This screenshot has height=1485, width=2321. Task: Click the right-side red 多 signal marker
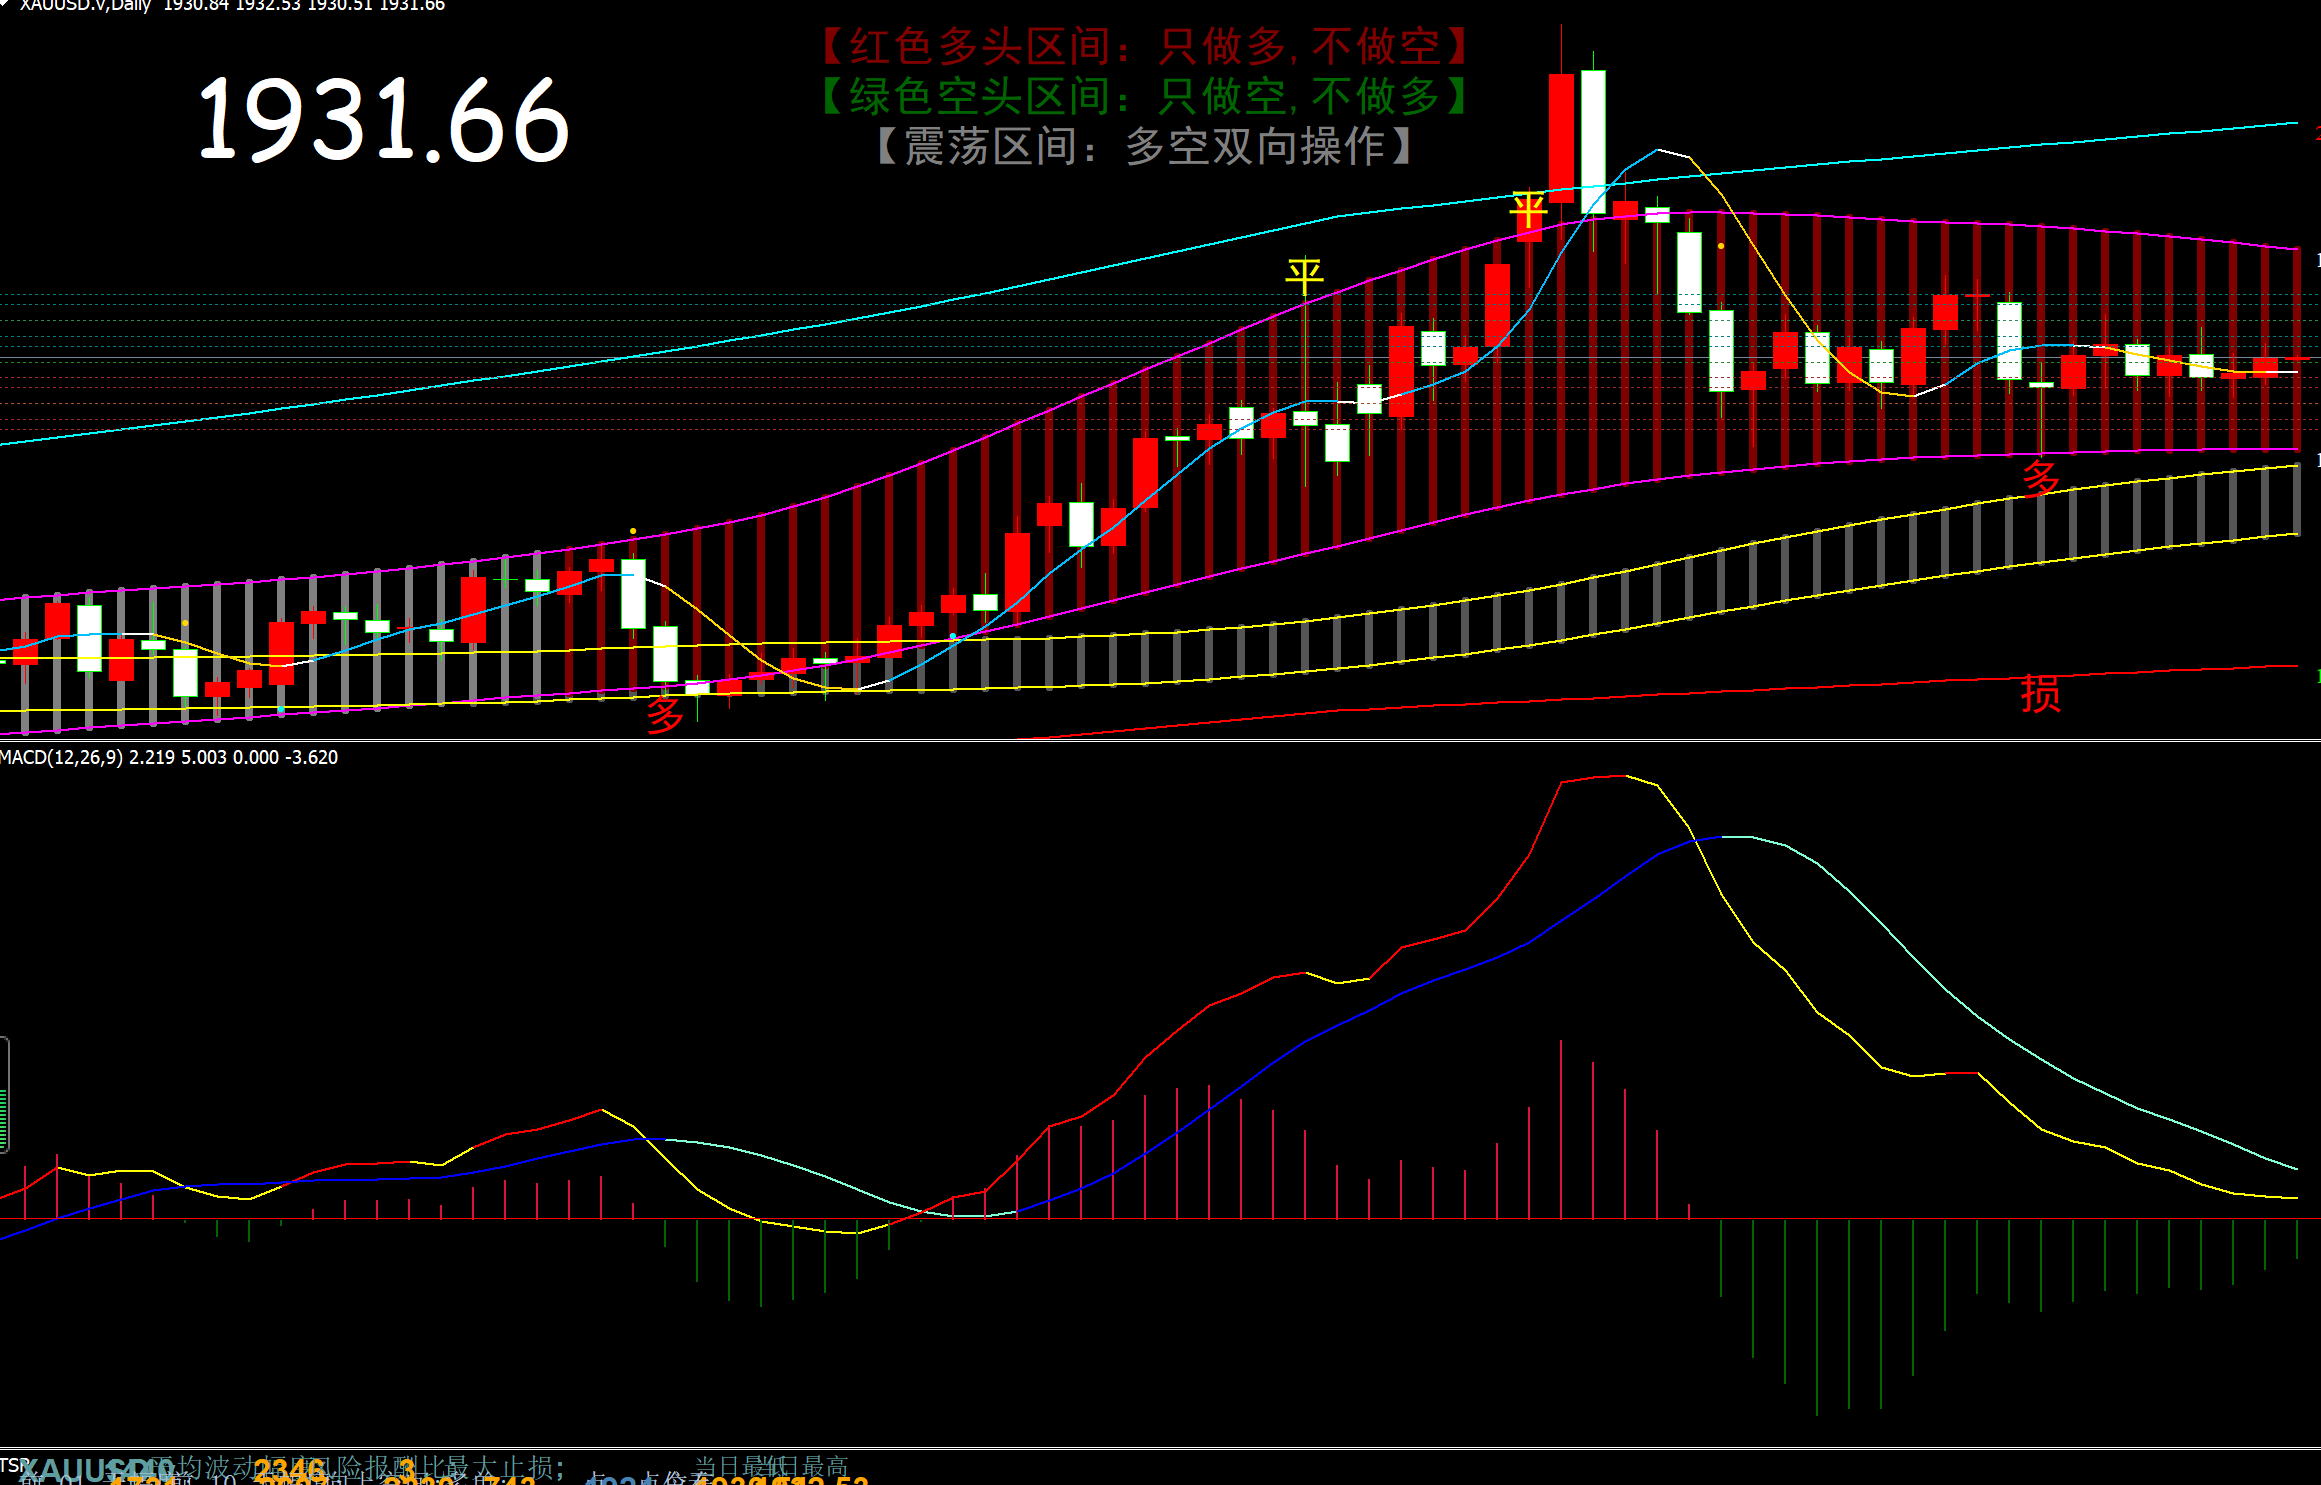tap(2040, 477)
